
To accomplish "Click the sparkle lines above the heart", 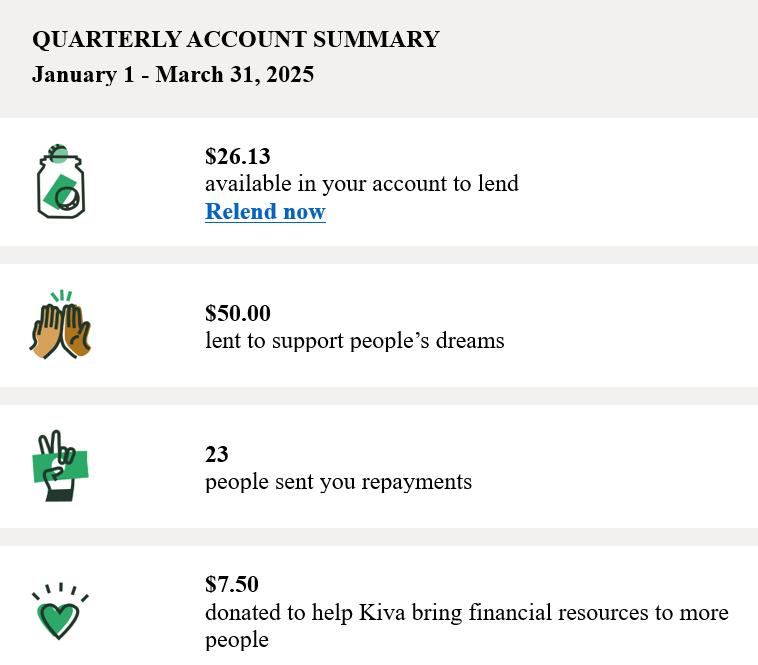I will click(x=60, y=592).
